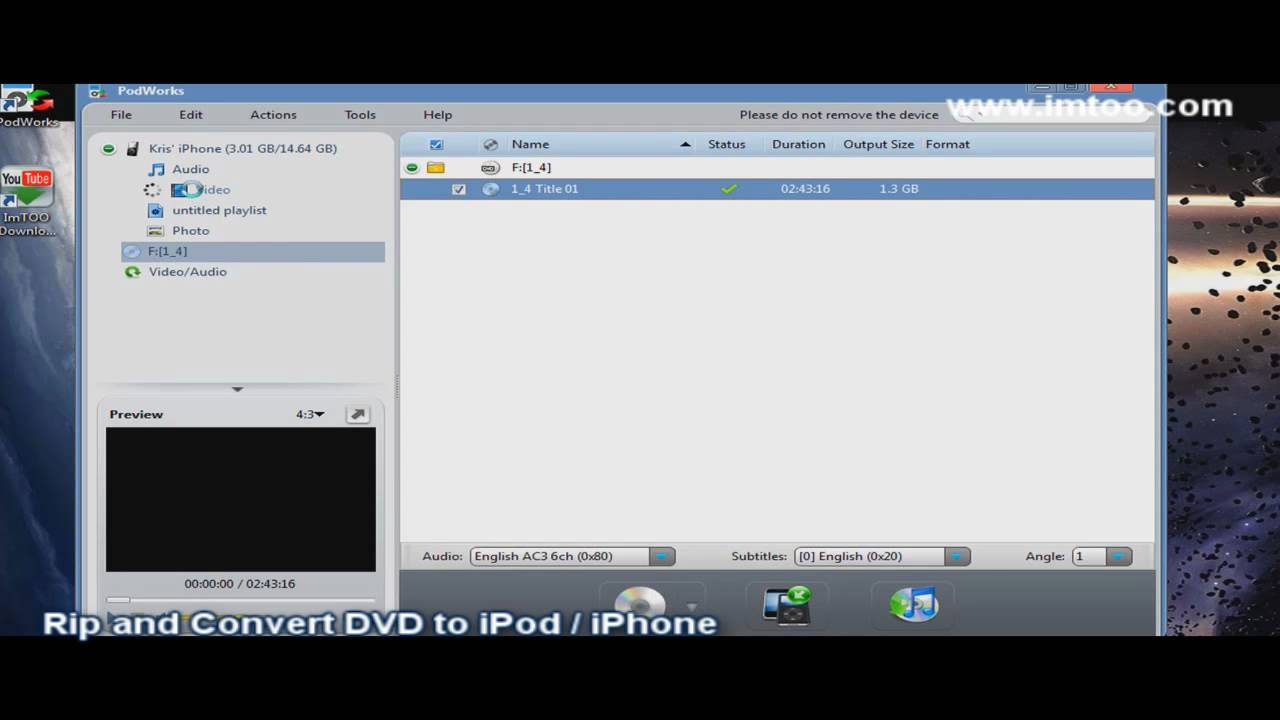Screen dimensions: 1280x720
Task: Open the Help menu
Action: pyautogui.click(x=438, y=115)
